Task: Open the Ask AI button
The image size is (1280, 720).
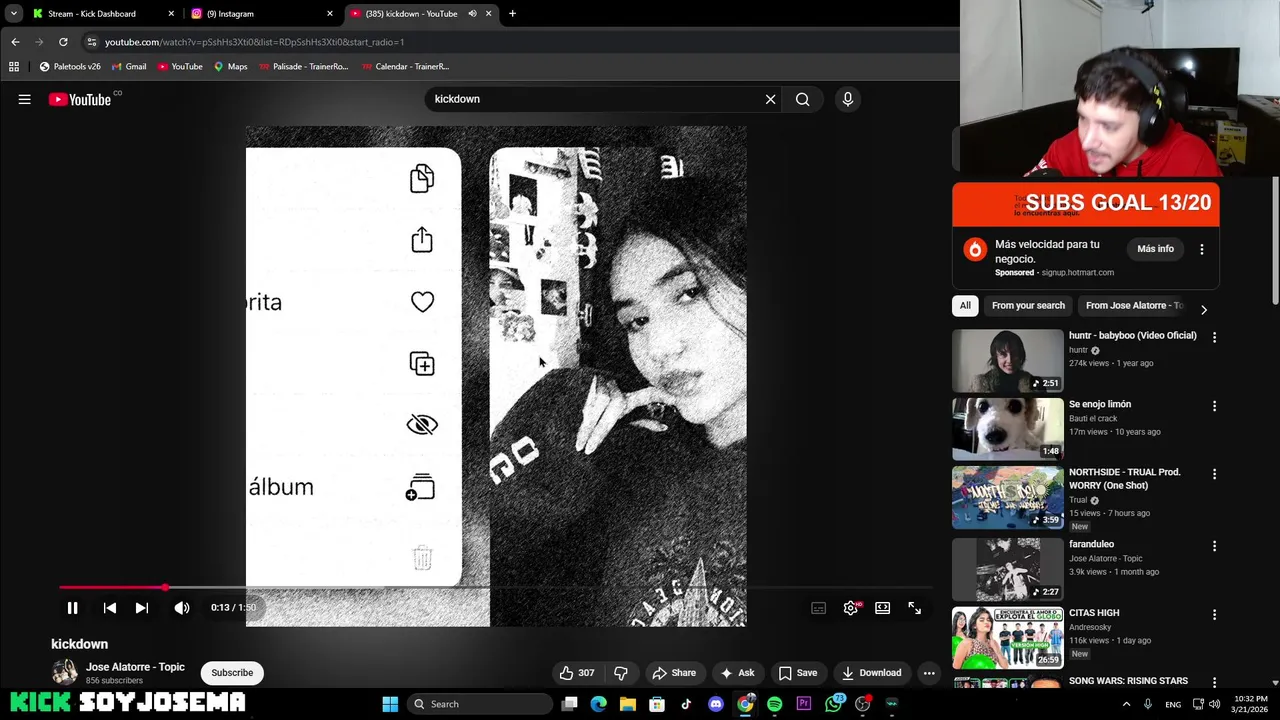Action: [x=737, y=673]
